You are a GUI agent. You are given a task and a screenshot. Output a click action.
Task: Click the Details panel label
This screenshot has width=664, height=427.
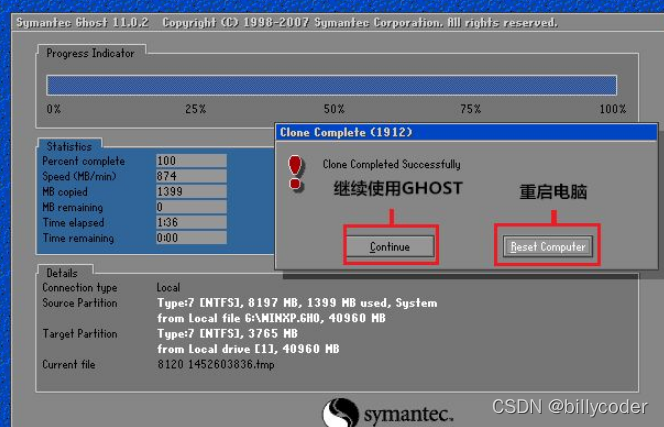[62, 273]
